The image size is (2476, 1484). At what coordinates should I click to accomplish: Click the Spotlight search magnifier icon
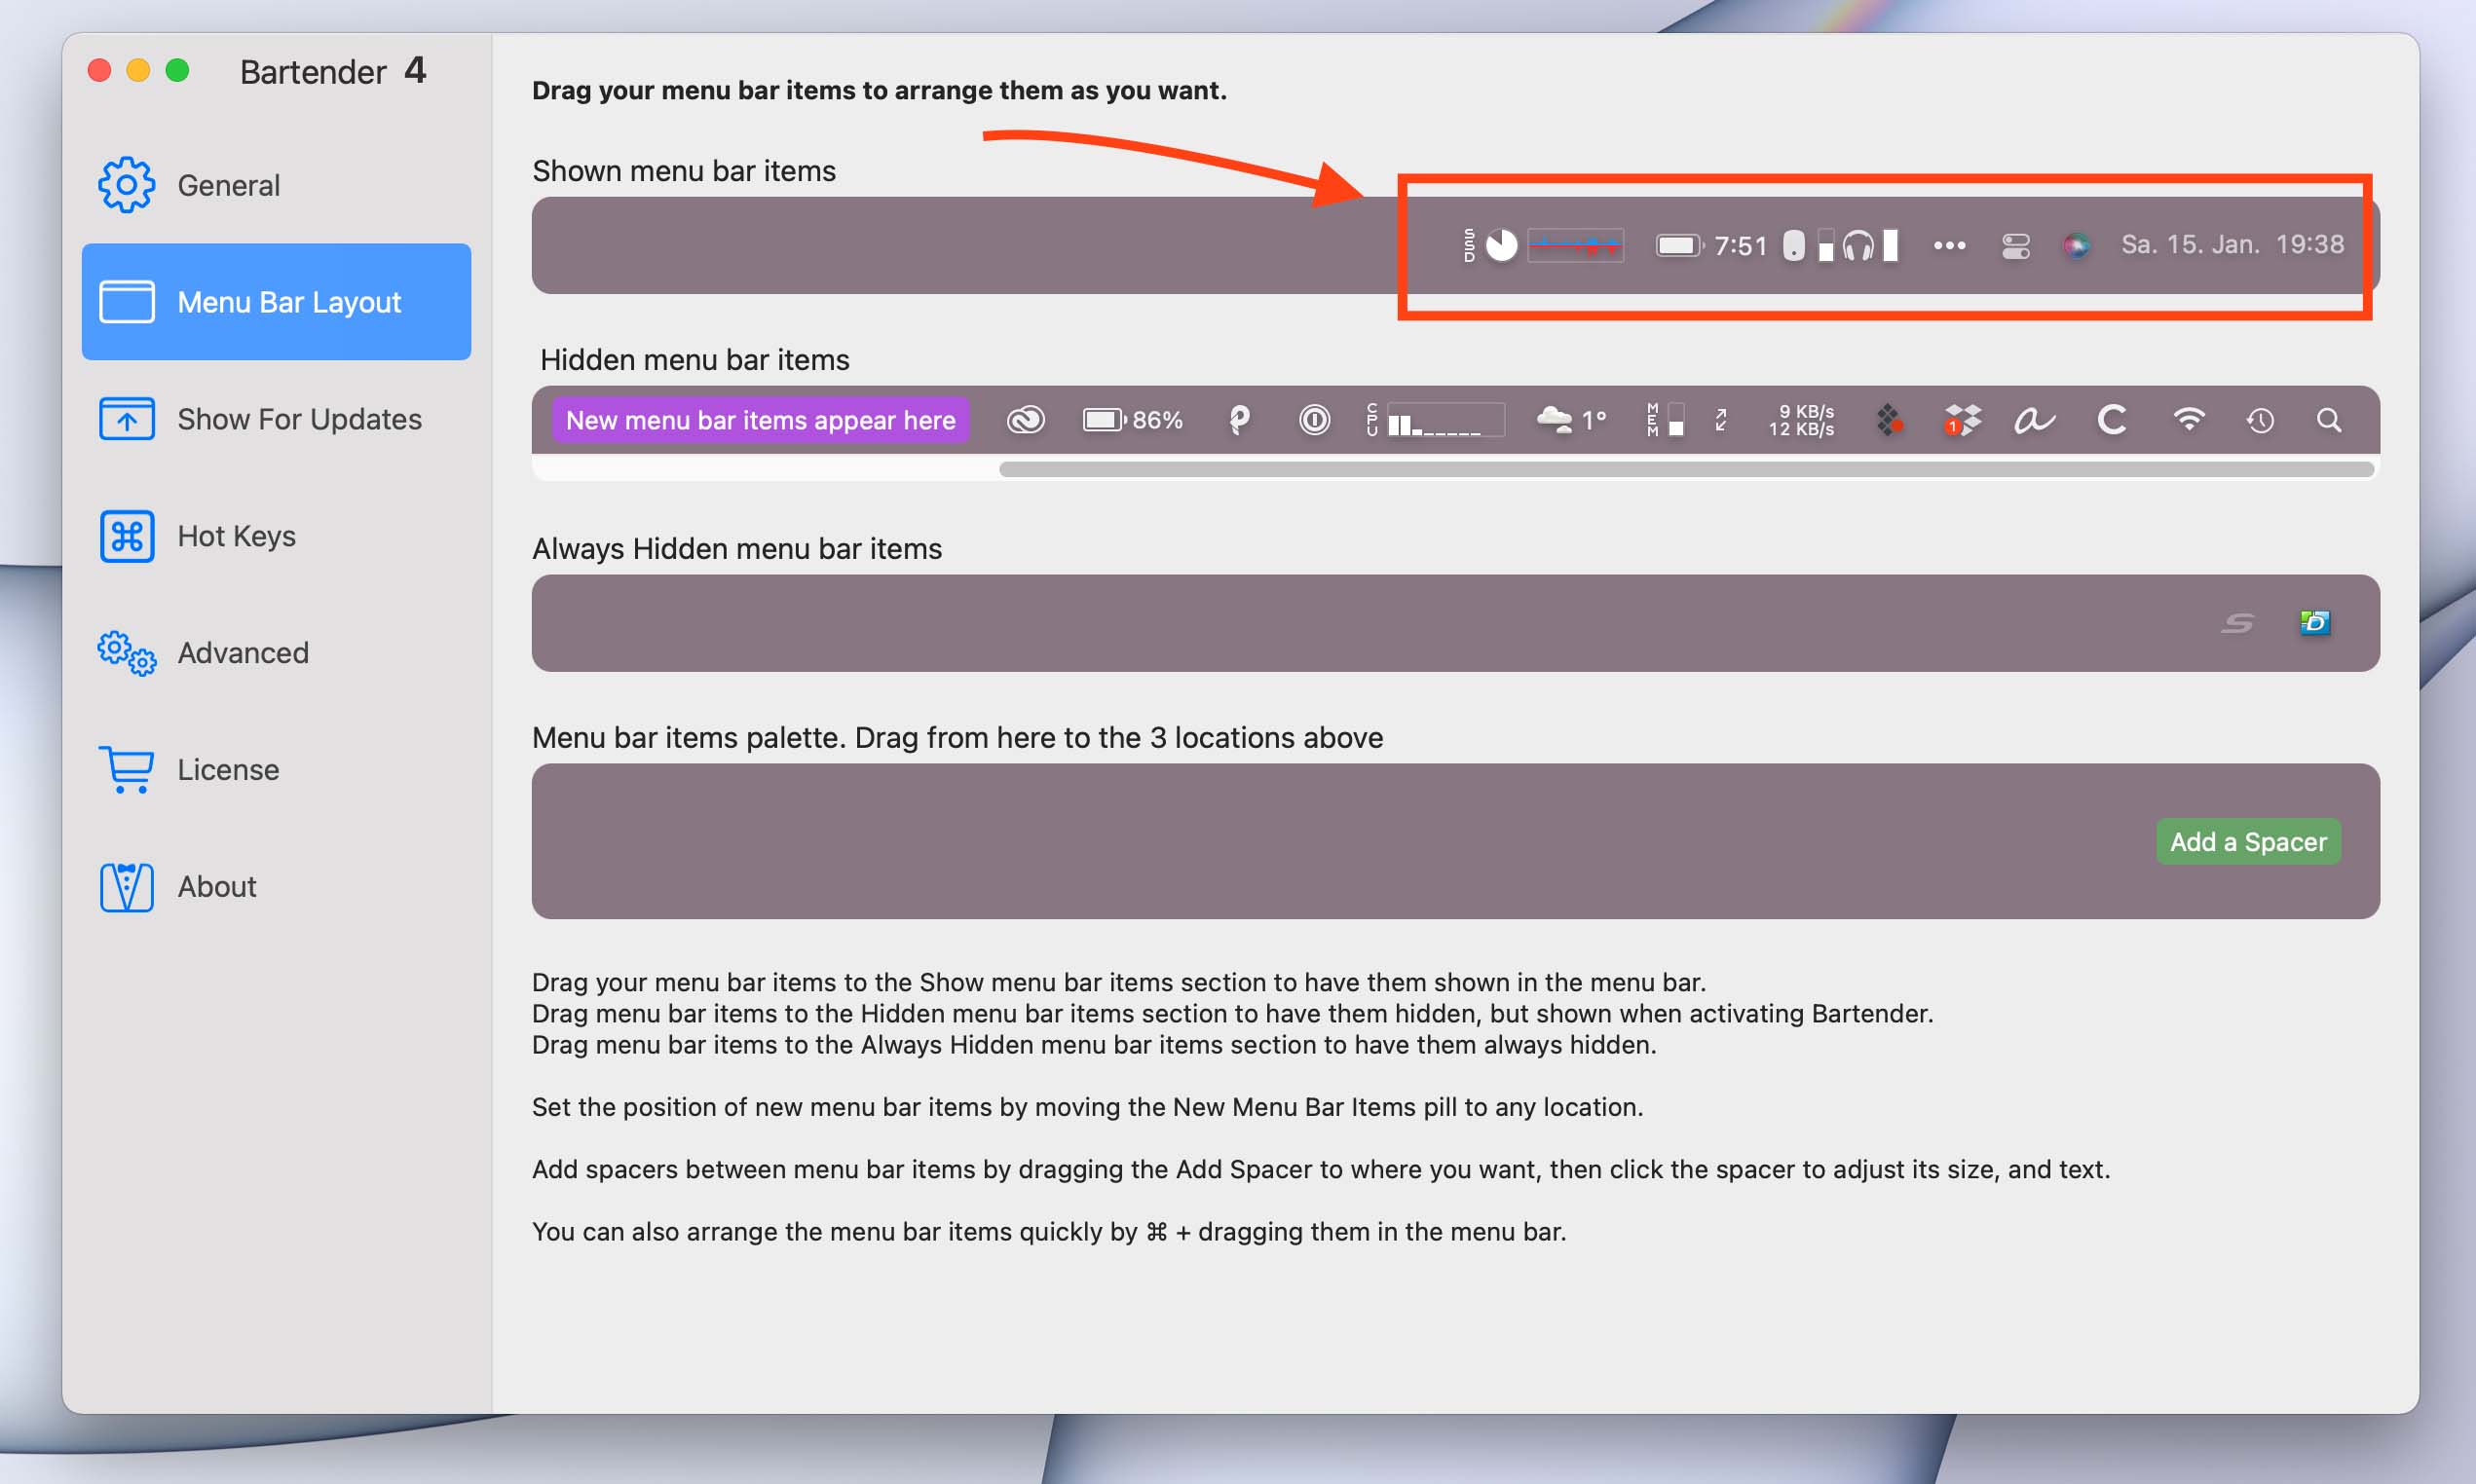click(2329, 420)
